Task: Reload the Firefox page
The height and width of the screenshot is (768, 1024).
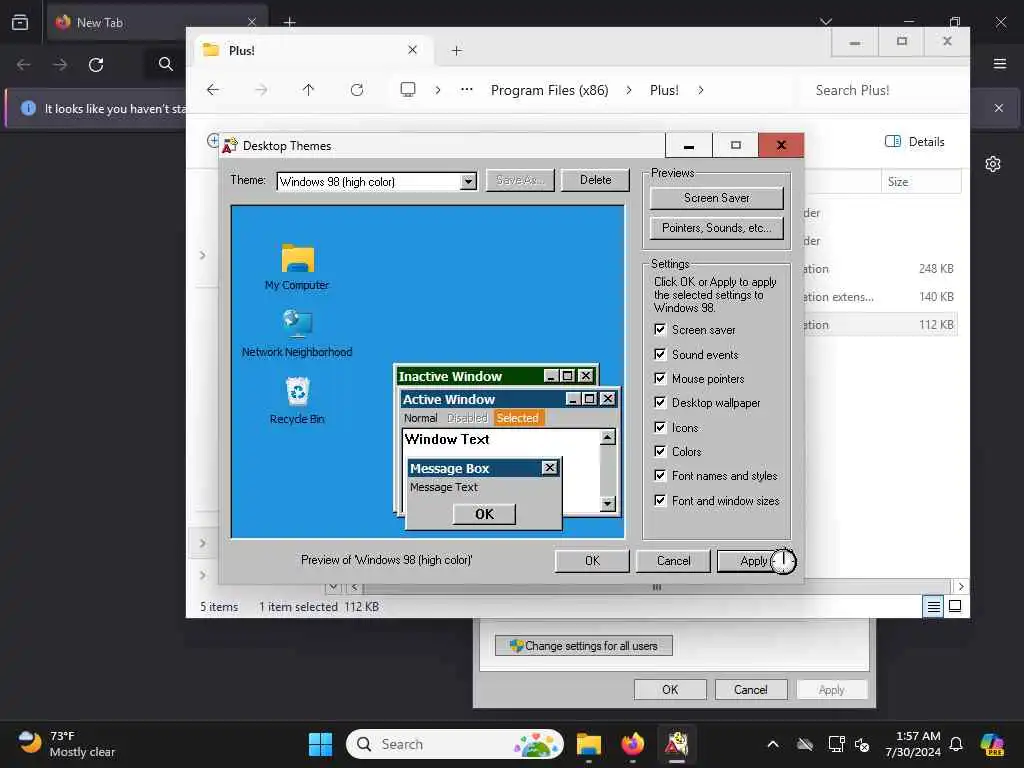Action: coord(96,65)
